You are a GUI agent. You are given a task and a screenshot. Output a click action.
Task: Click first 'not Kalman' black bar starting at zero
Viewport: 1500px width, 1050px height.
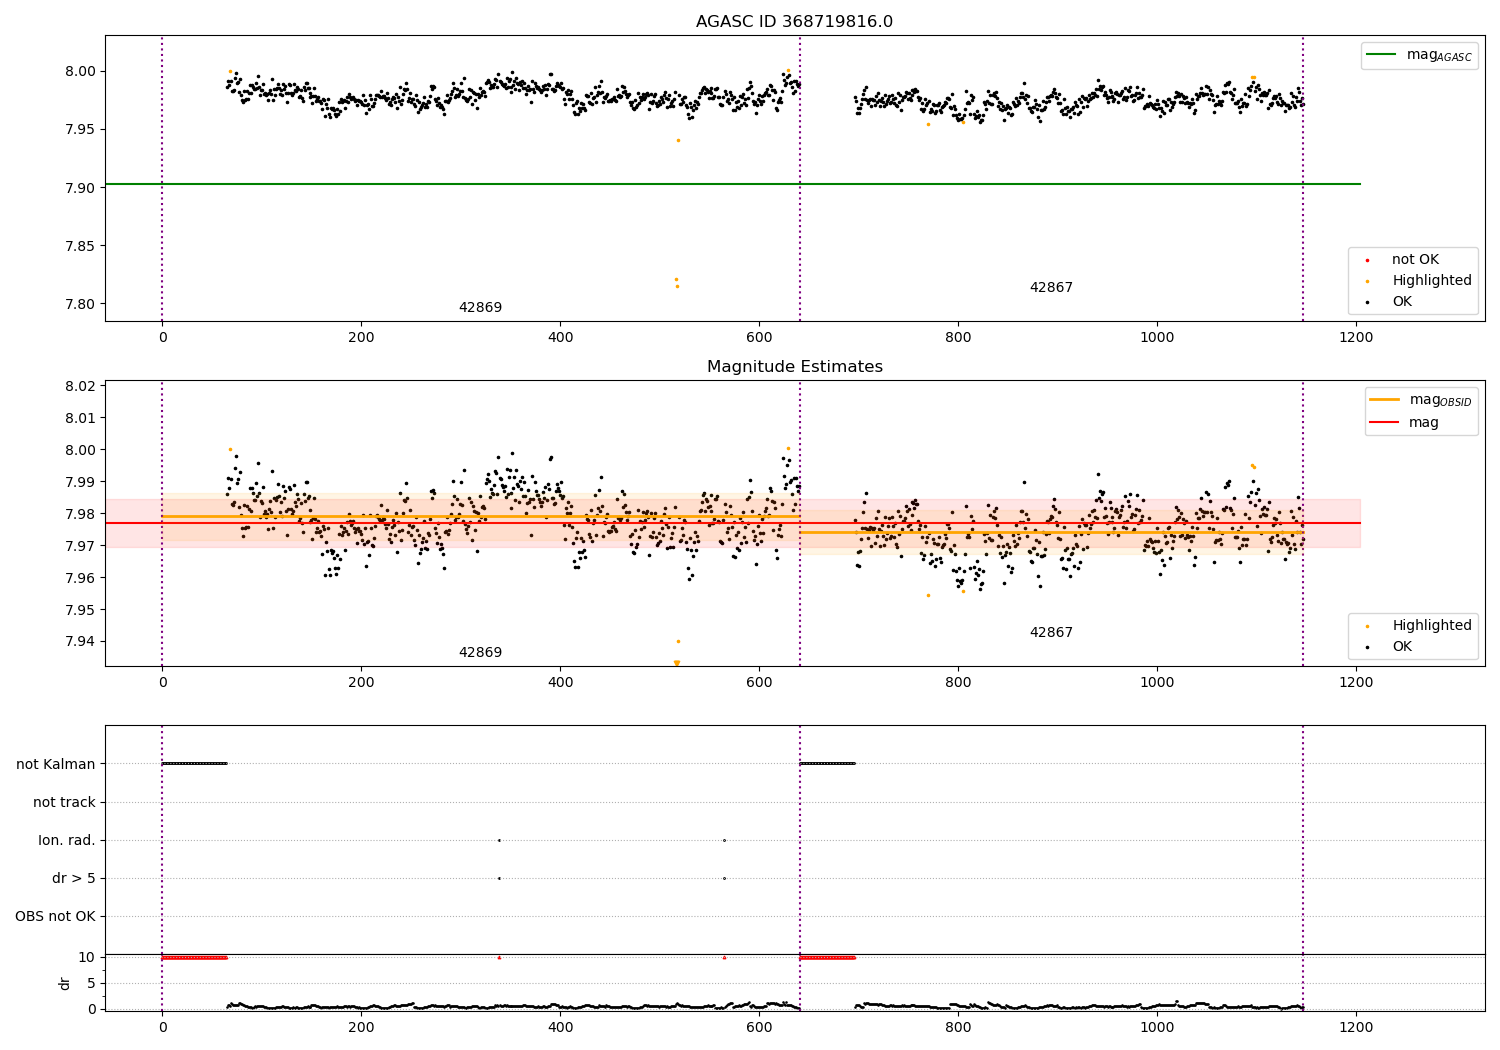[194, 763]
